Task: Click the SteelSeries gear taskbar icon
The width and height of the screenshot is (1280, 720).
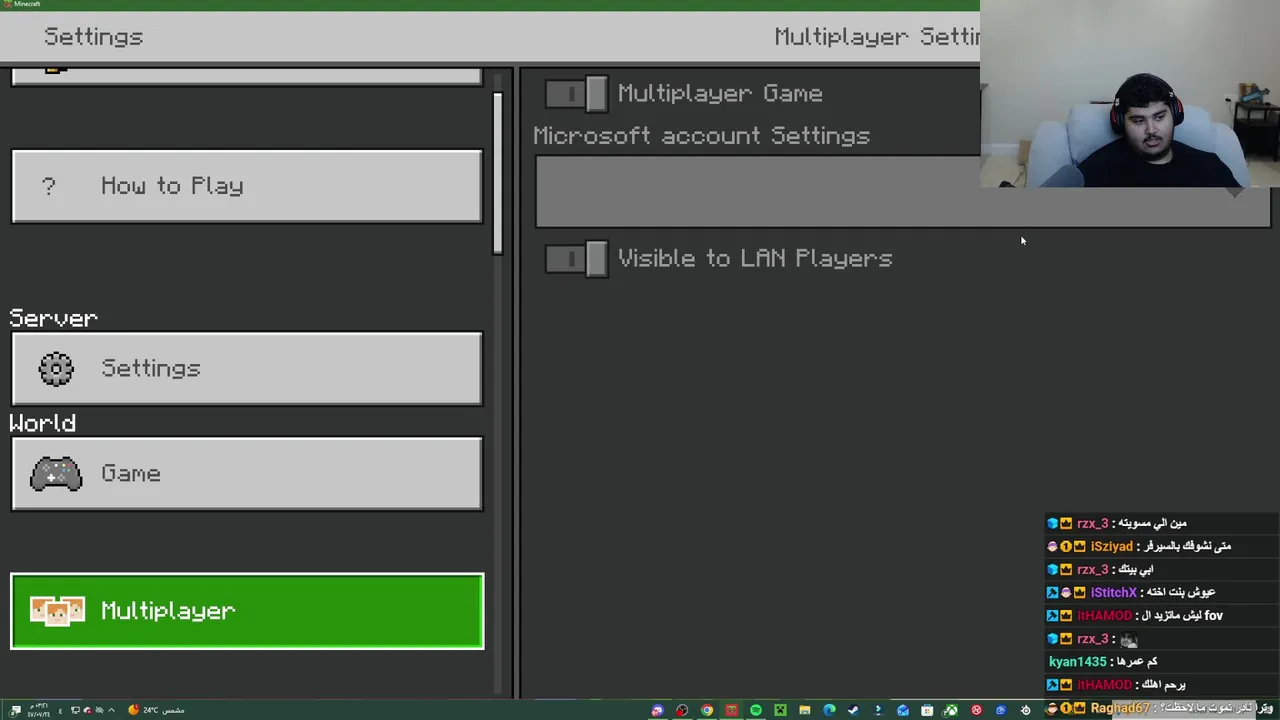Action: tap(1025, 710)
